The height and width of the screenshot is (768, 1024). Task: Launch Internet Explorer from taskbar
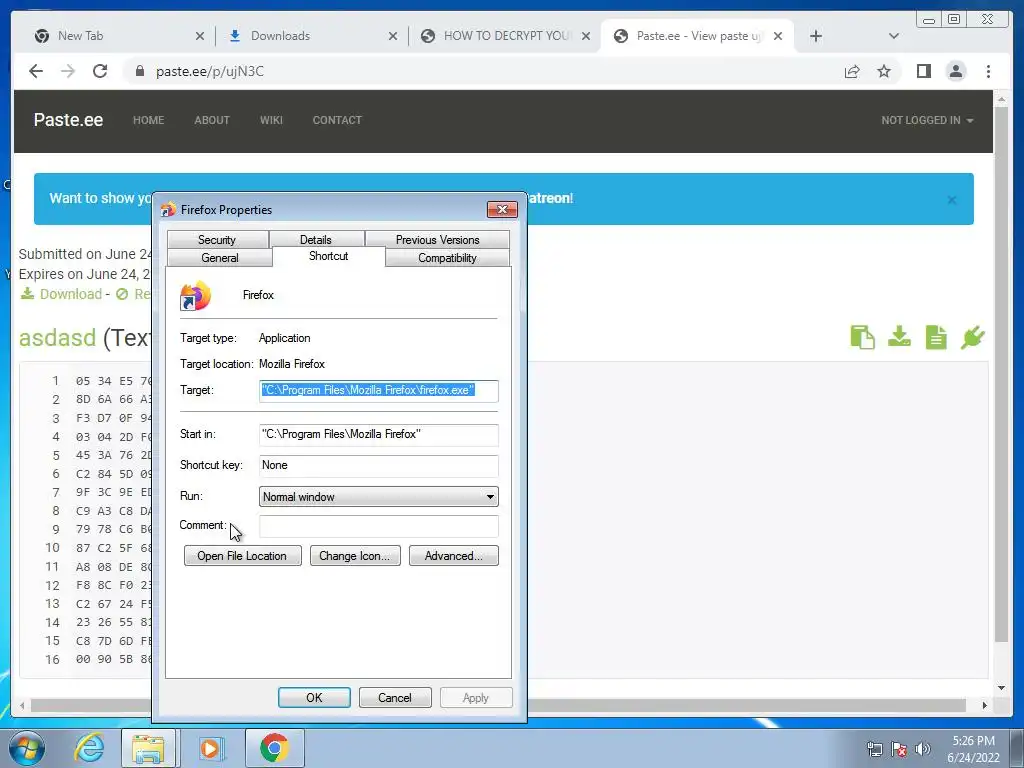pyautogui.click(x=89, y=748)
